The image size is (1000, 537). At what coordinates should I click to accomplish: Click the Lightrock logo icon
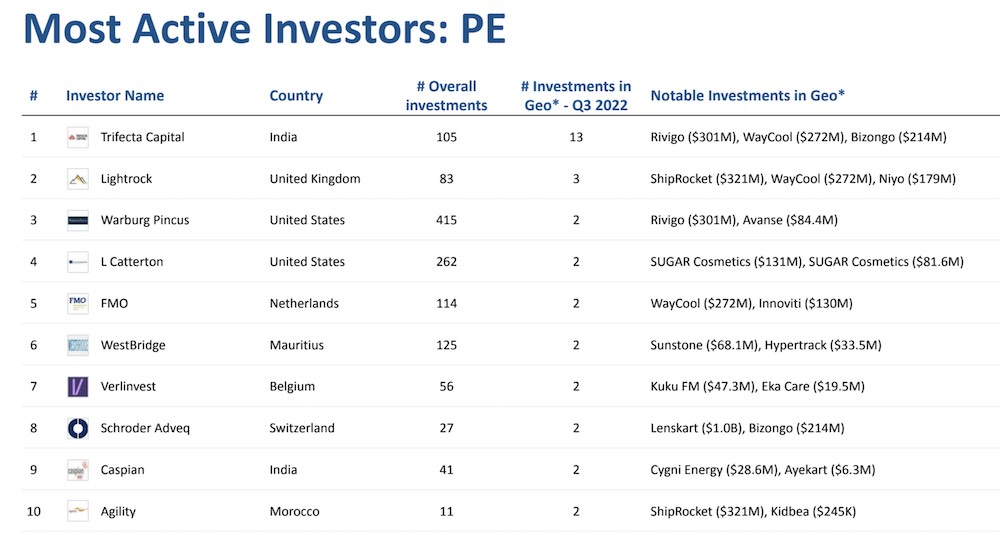78,179
